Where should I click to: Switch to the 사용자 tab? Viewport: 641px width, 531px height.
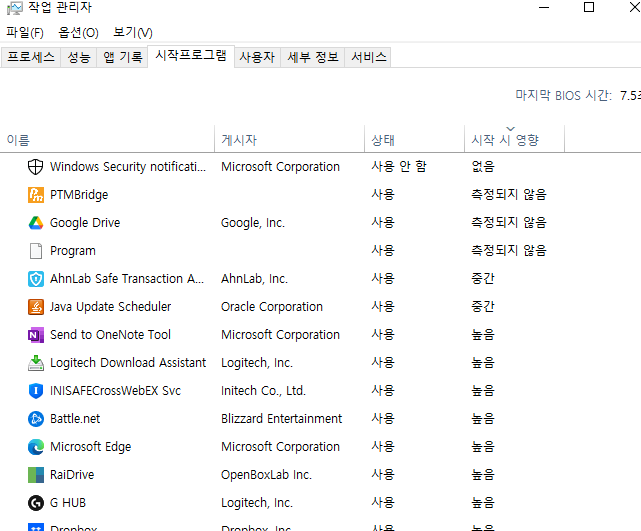coord(257,57)
